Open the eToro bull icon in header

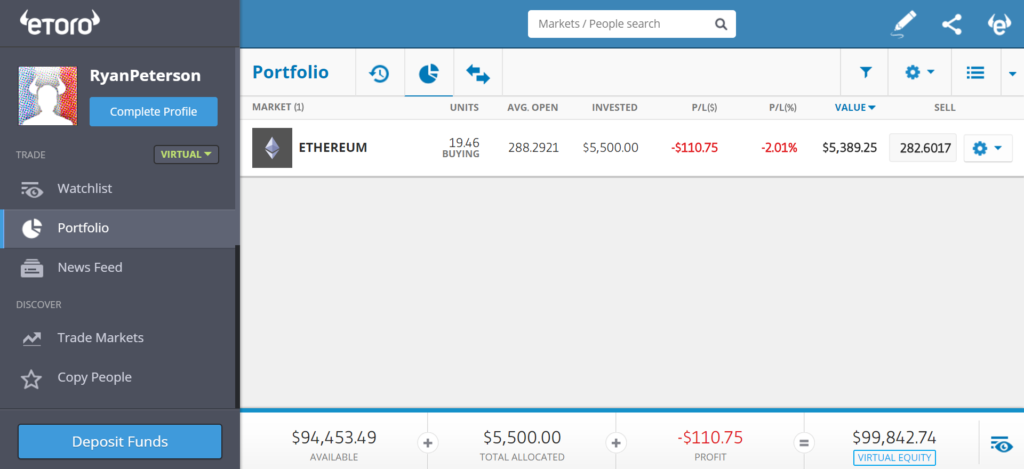point(999,24)
